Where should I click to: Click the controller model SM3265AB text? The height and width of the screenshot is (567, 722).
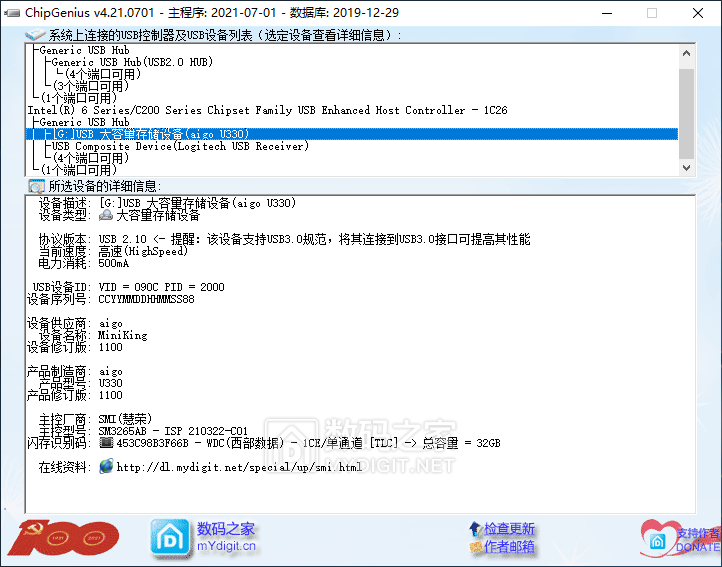[173, 431]
